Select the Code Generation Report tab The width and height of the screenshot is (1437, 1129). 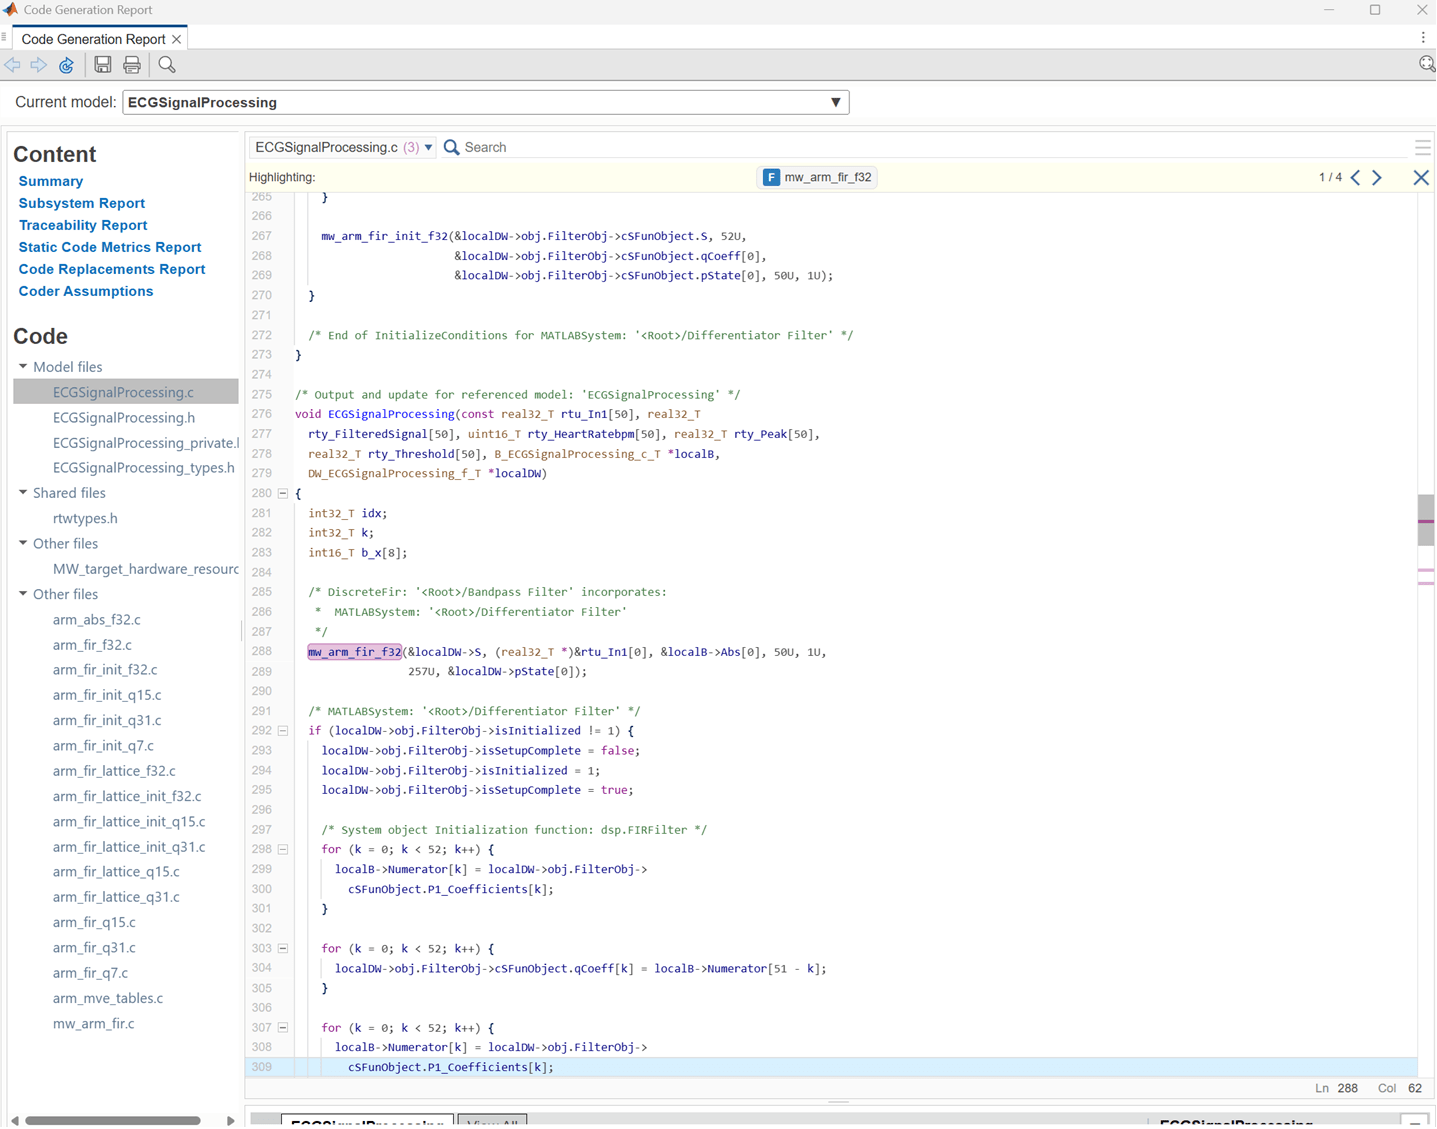click(x=93, y=39)
